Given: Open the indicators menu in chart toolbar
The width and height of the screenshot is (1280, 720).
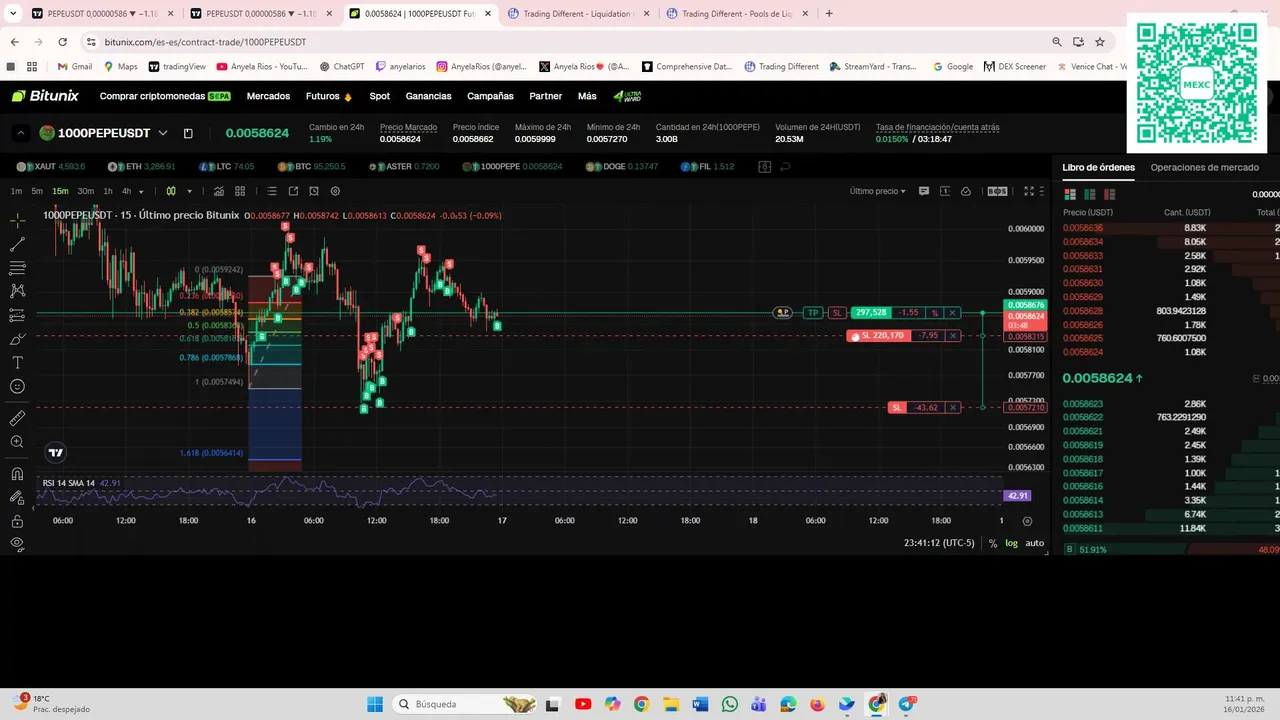Looking at the screenshot, I should pyautogui.click(x=219, y=191).
